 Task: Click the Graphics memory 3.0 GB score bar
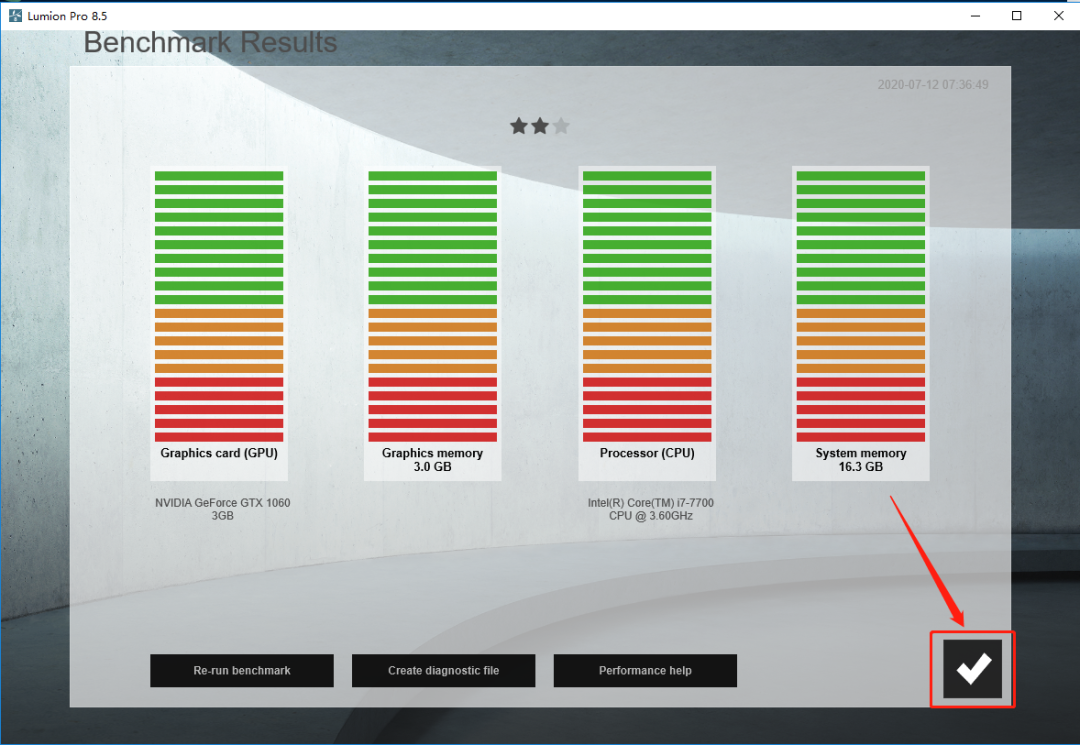coord(433,306)
